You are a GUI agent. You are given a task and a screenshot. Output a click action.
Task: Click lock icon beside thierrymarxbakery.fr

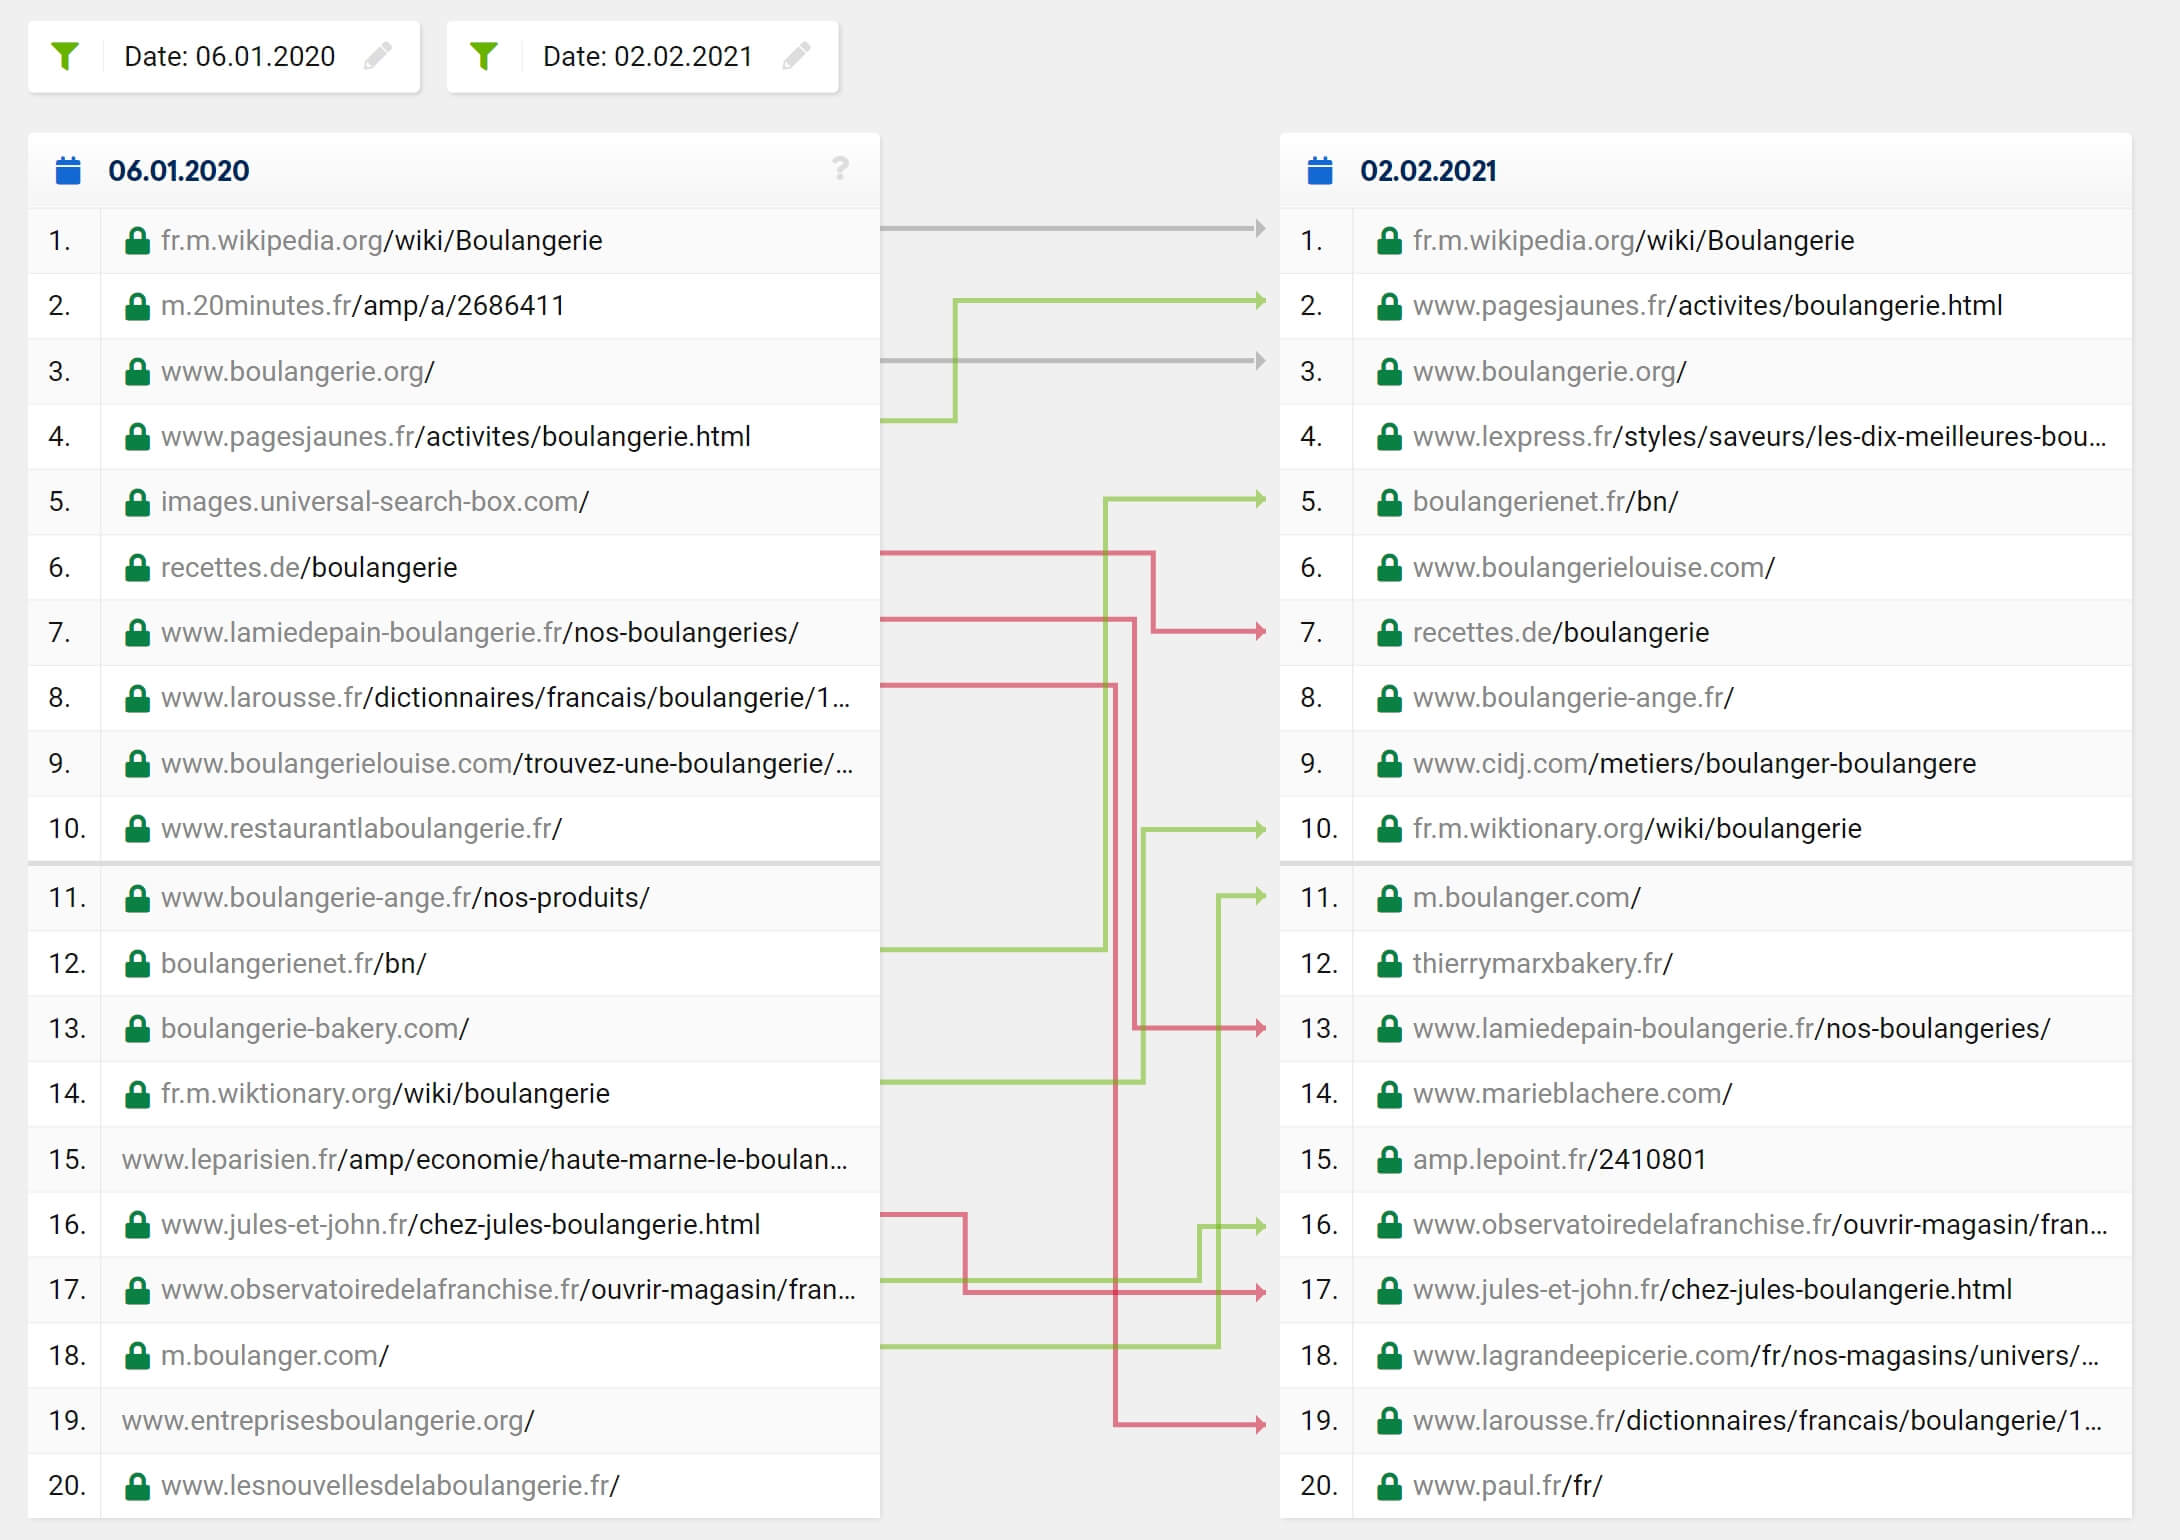coord(1389,964)
